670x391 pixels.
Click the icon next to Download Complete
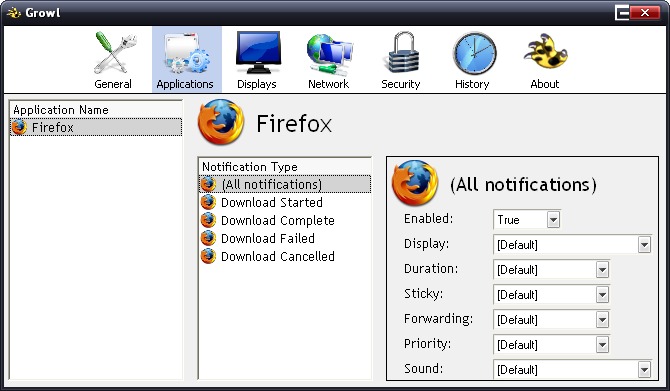point(208,220)
